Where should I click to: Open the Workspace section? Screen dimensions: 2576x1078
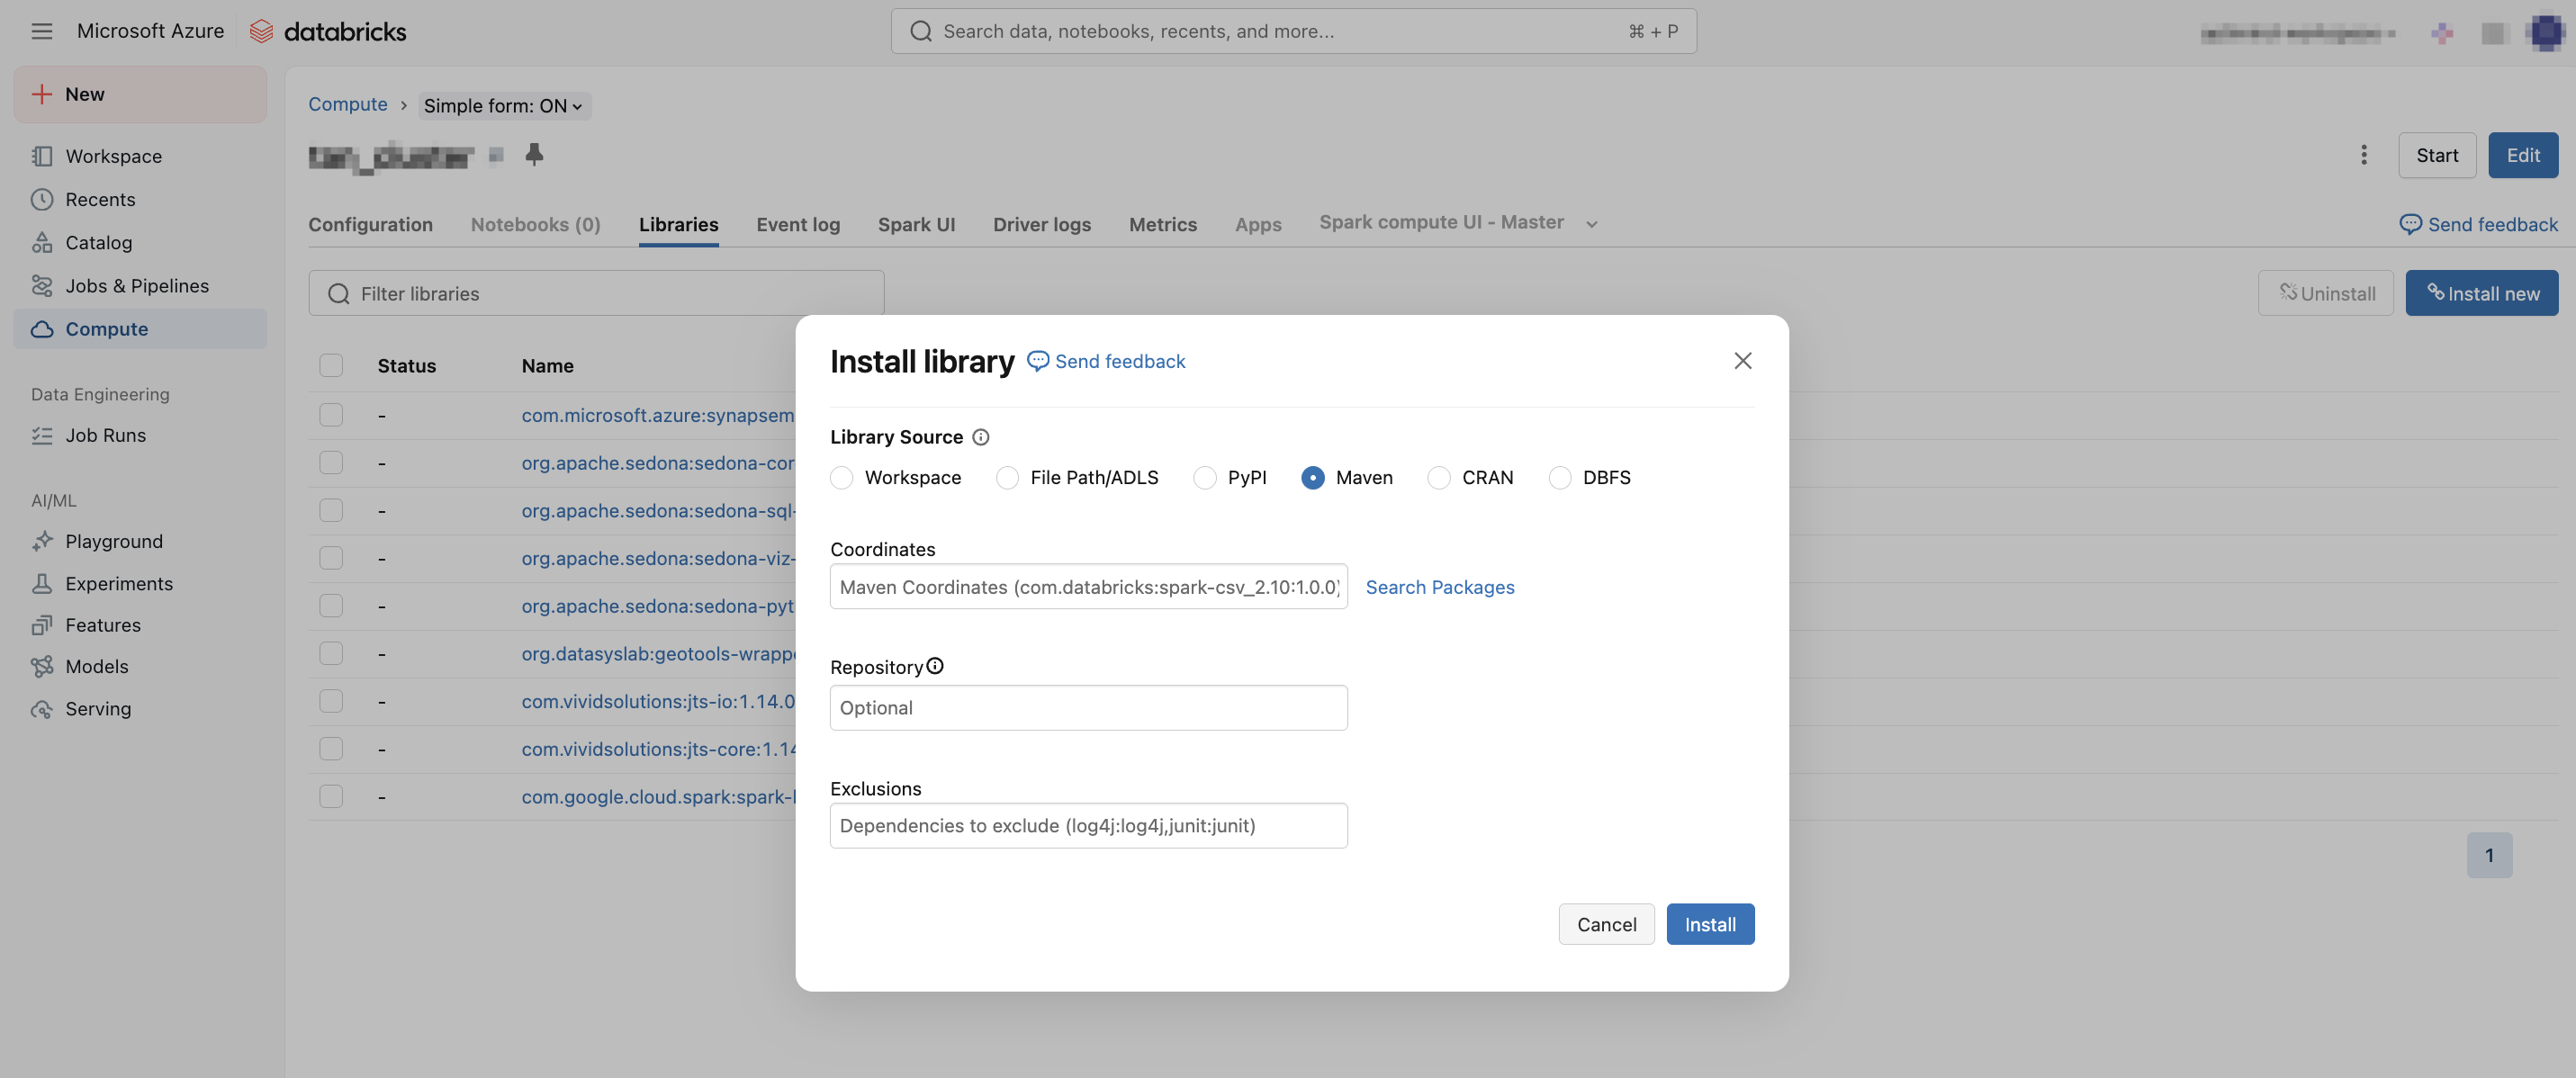(113, 155)
